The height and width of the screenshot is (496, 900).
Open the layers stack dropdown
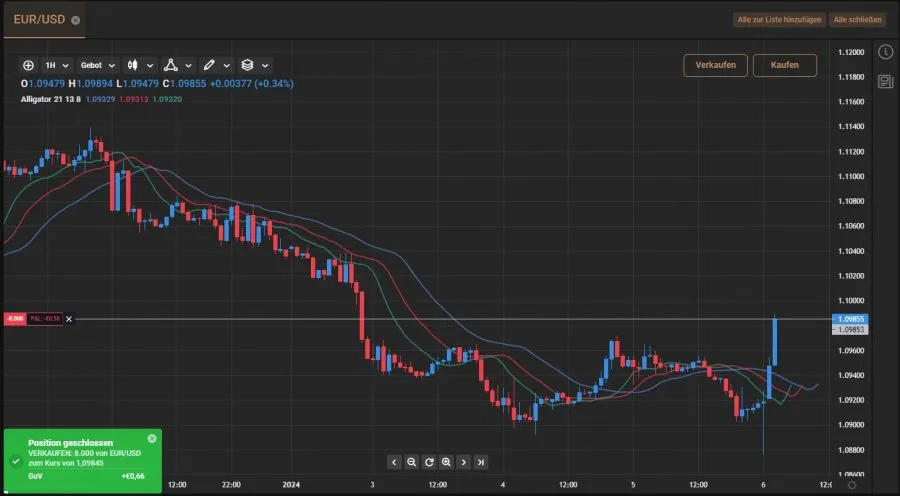coord(255,65)
